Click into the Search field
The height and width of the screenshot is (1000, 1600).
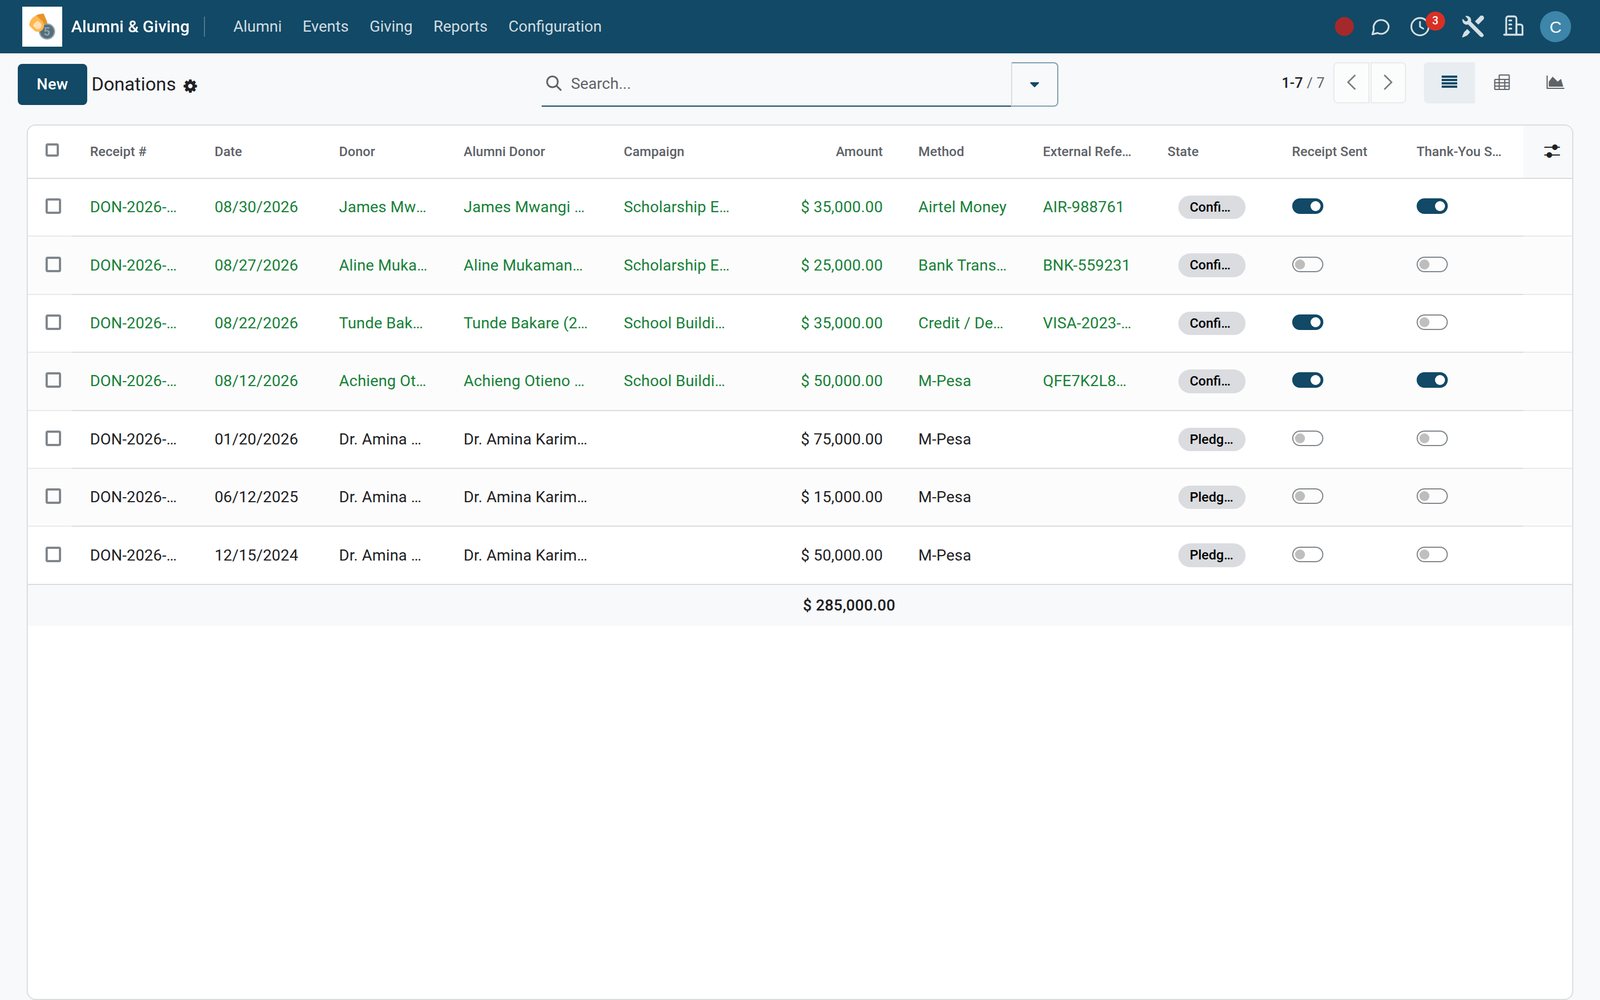[788, 84]
